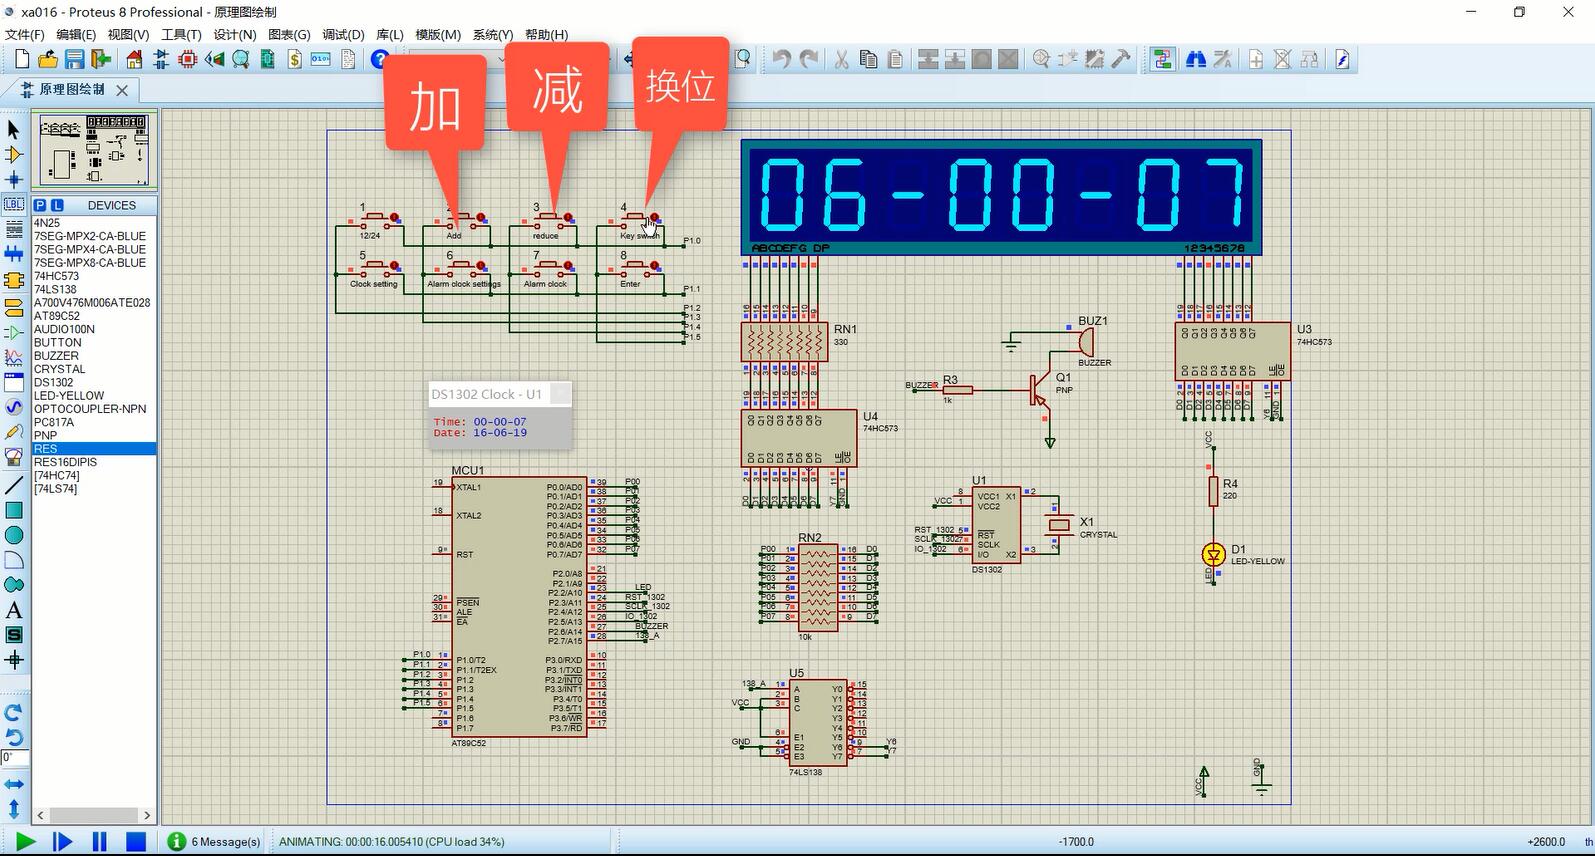Open the Source Code binary icon
Screen dimensions: 1595x856
coord(321,60)
